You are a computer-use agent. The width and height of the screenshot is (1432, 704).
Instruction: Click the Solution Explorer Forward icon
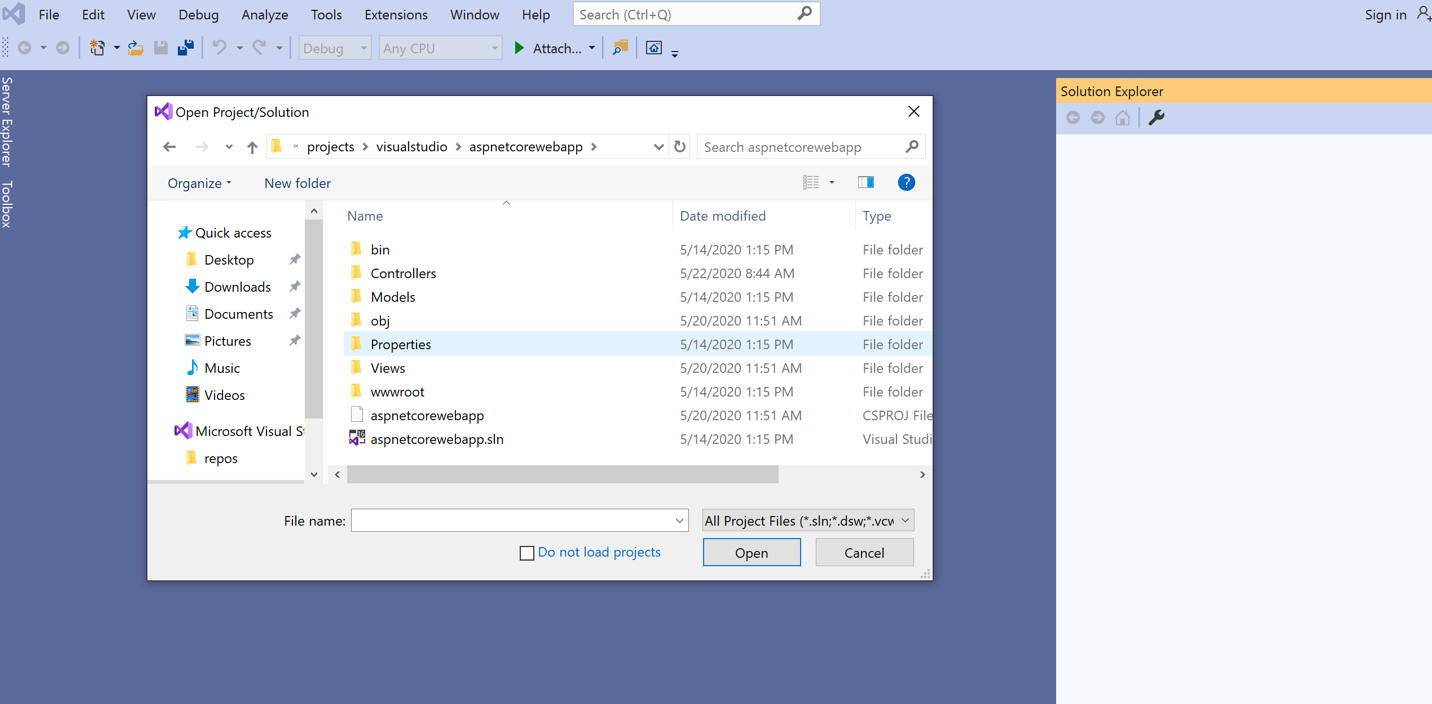point(1098,118)
